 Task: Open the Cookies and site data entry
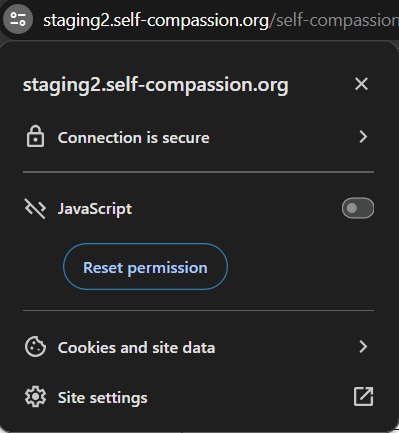coord(198,347)
